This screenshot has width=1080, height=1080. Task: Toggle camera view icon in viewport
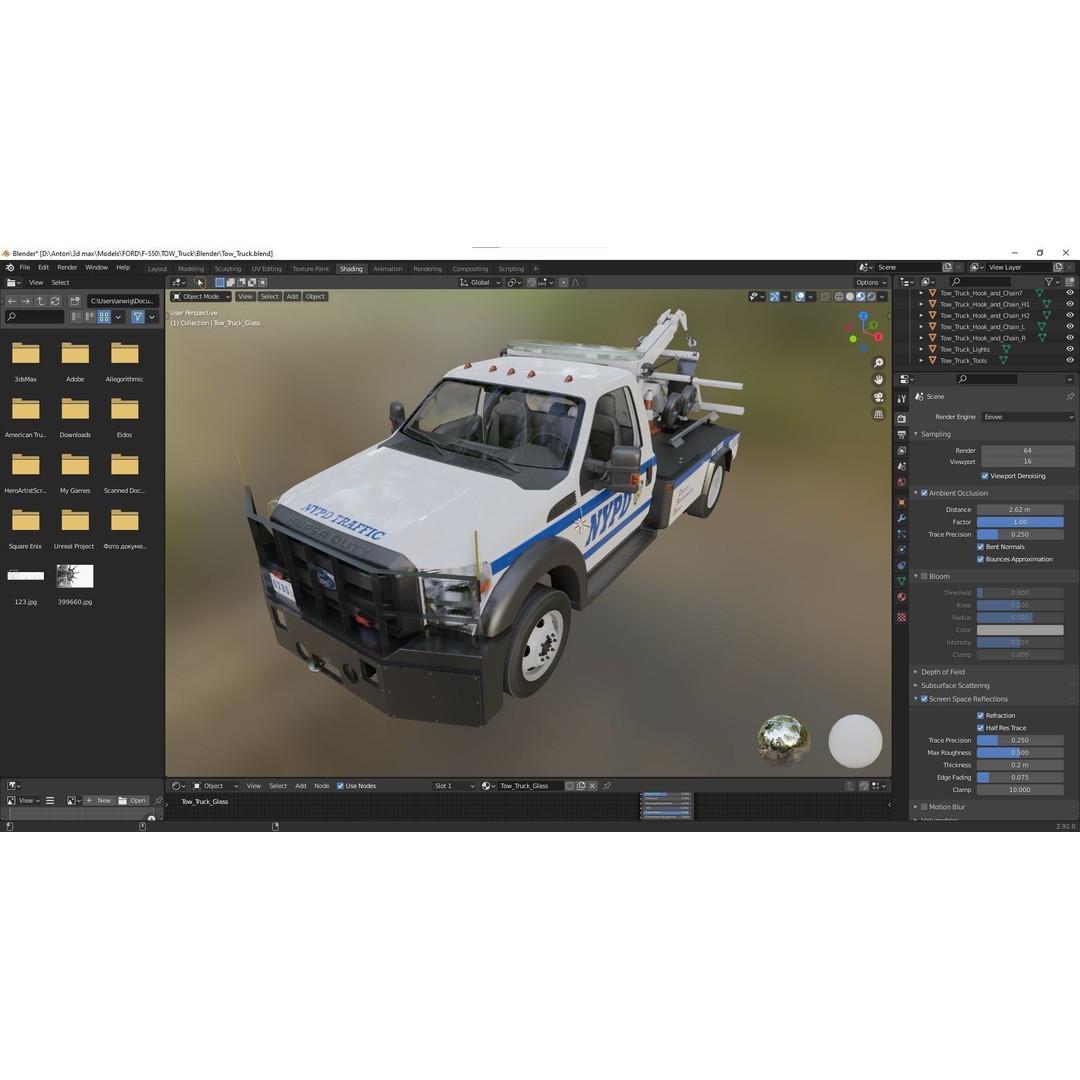878,397
